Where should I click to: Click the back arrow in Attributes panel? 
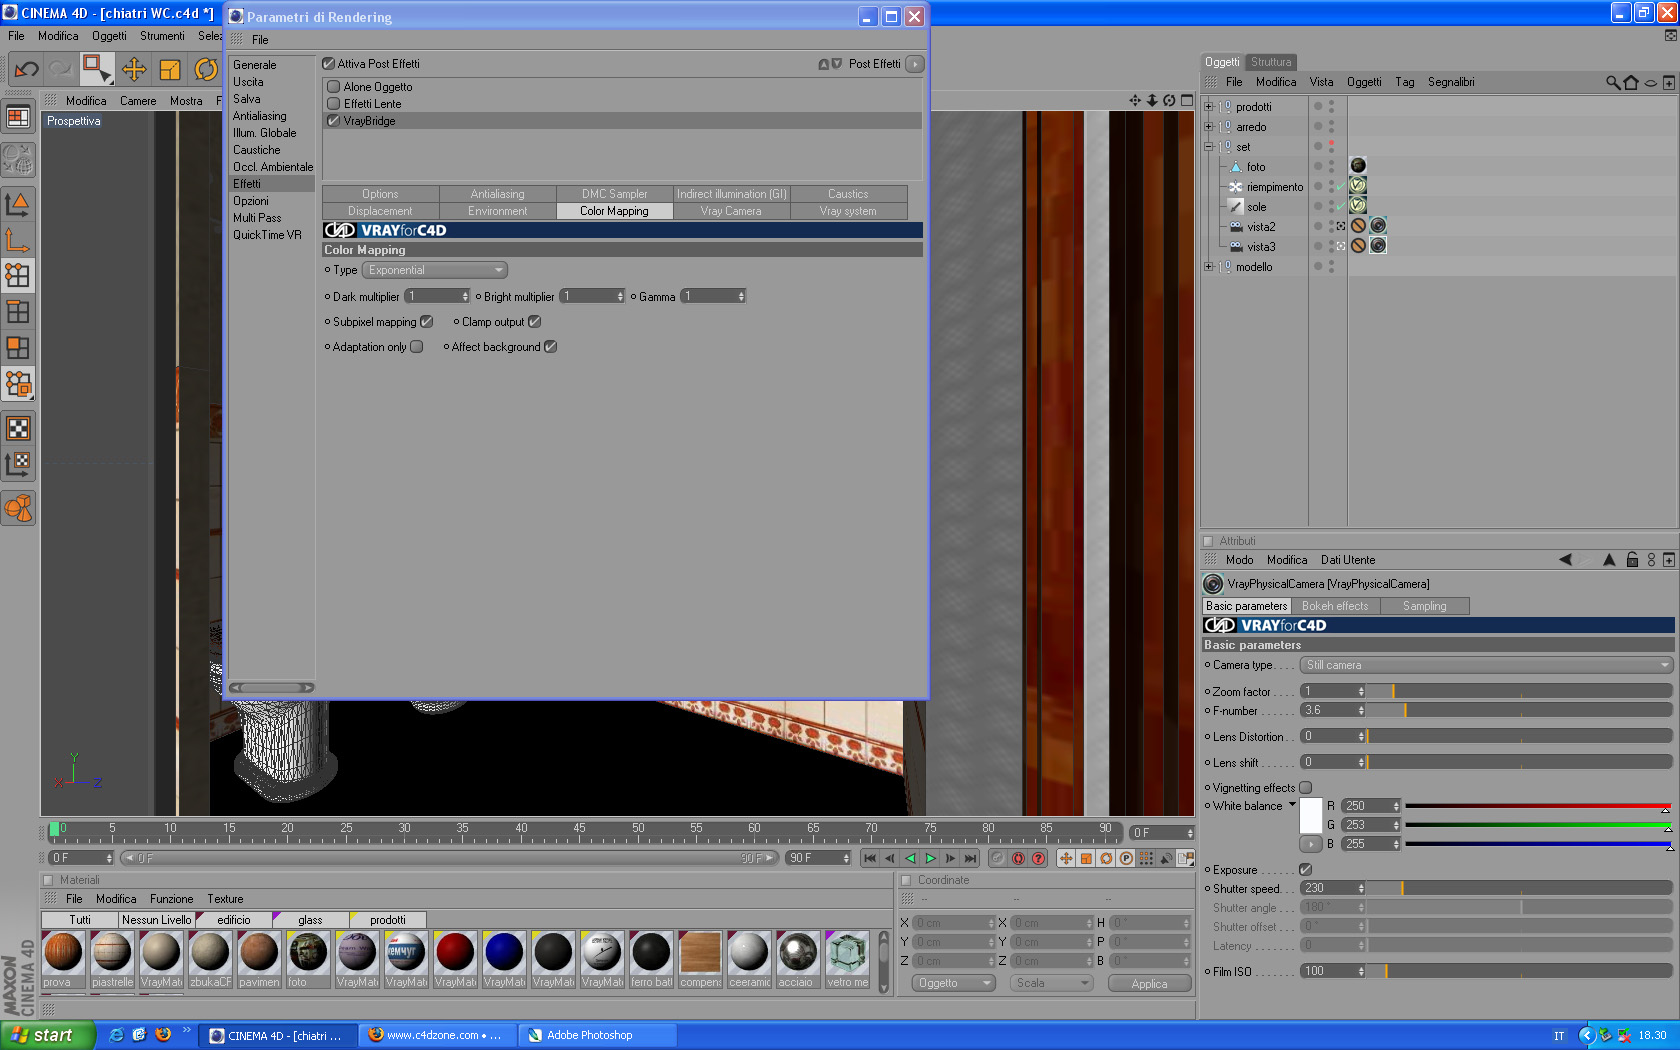(1565, 560)
